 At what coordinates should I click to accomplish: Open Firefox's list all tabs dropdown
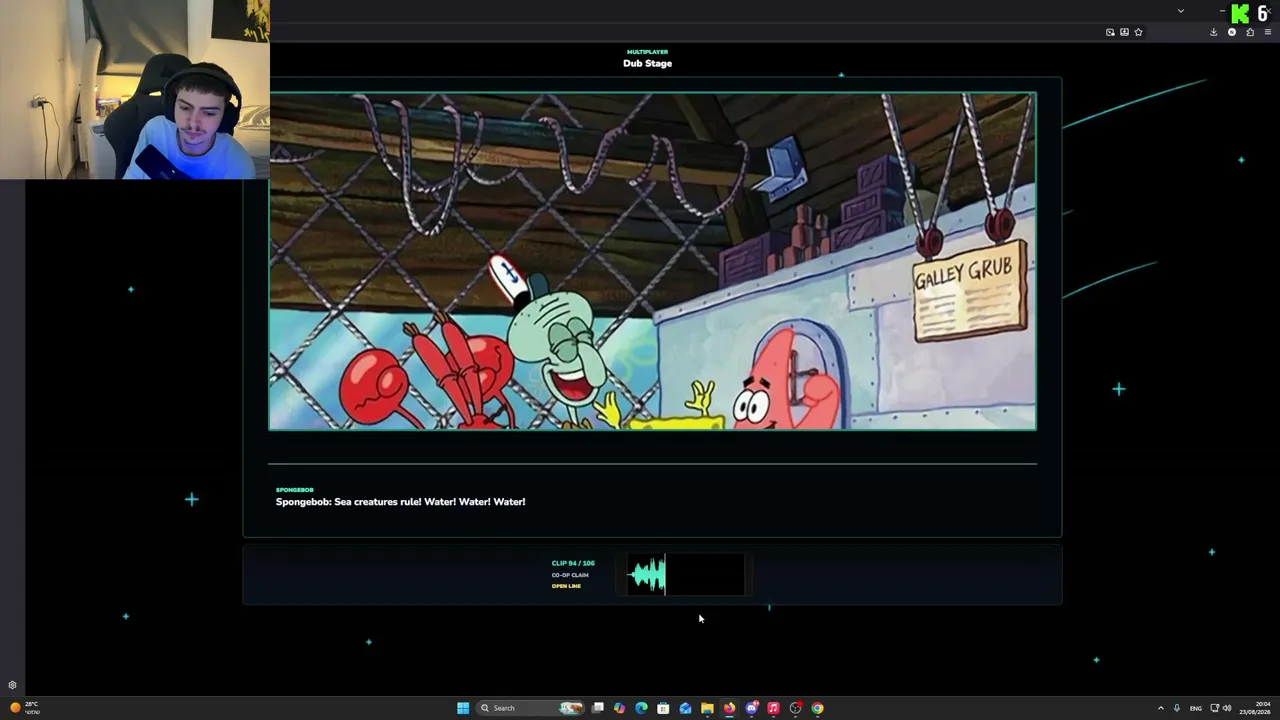coord(1181,11)
